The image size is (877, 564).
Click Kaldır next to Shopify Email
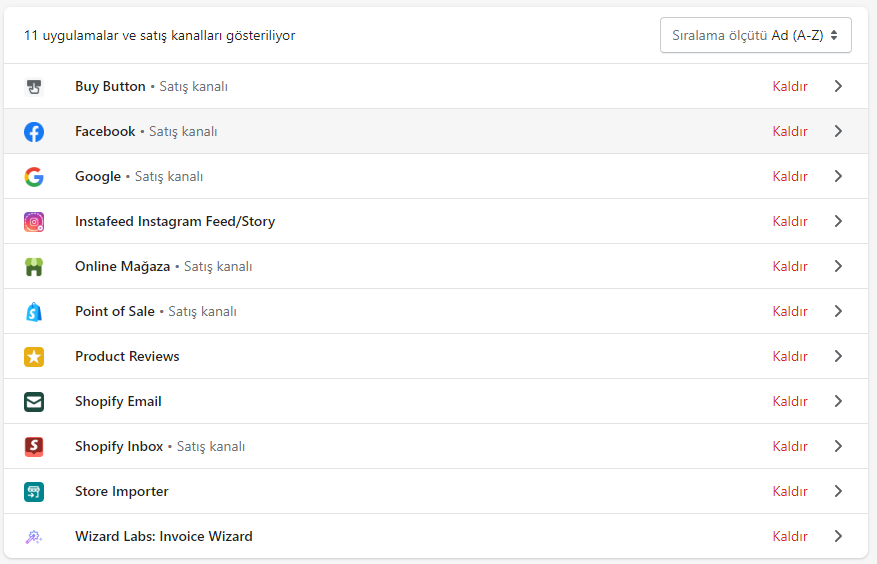click(x=790, y=401)
